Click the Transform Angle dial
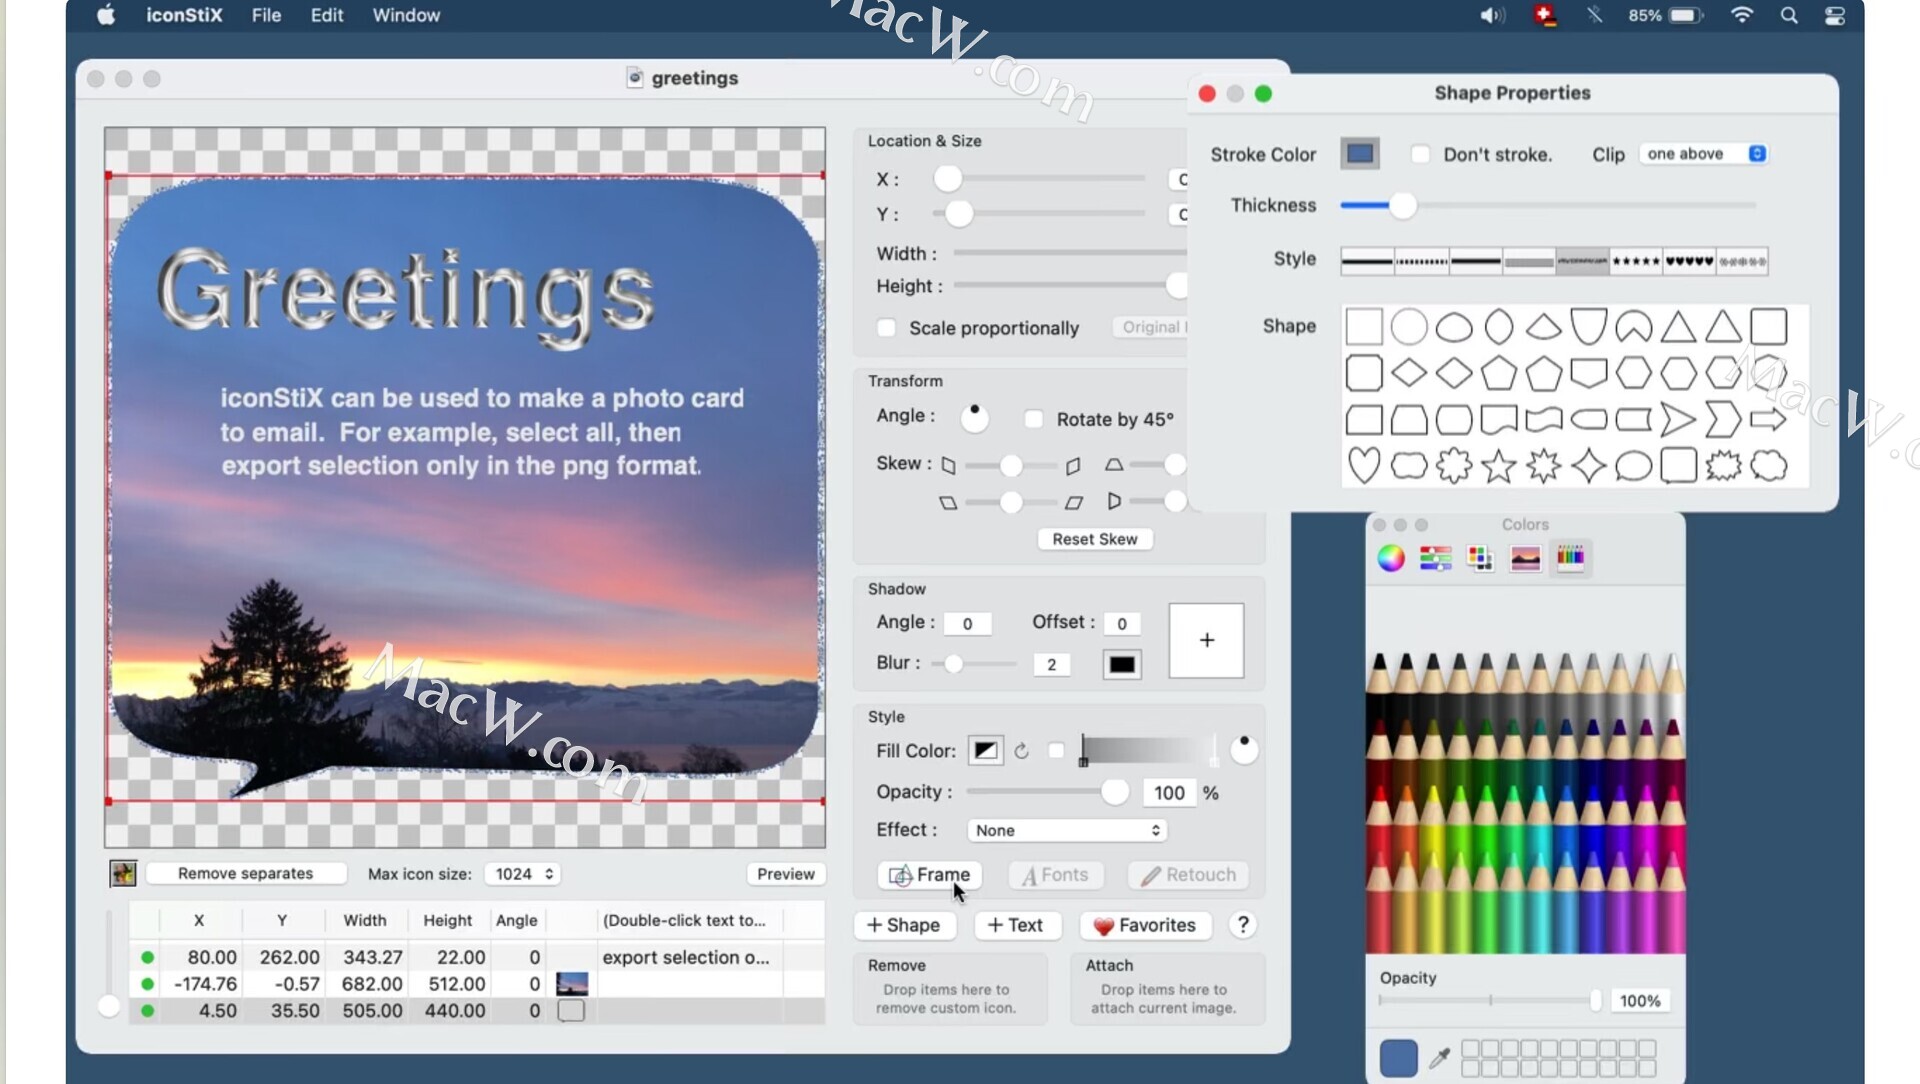Screen dimensions: 1920x1084 (974, 418)
